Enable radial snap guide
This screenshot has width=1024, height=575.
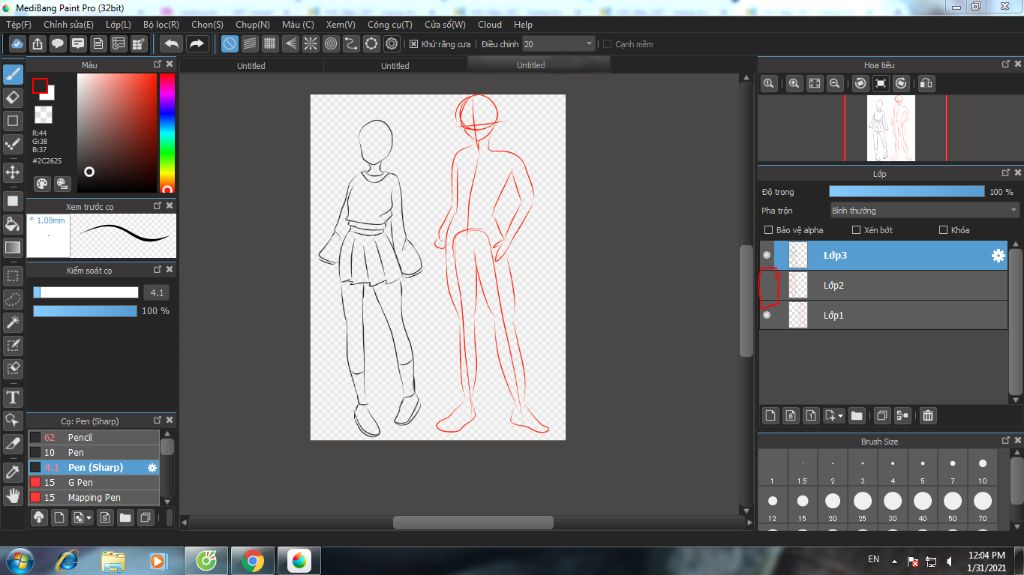310,44
